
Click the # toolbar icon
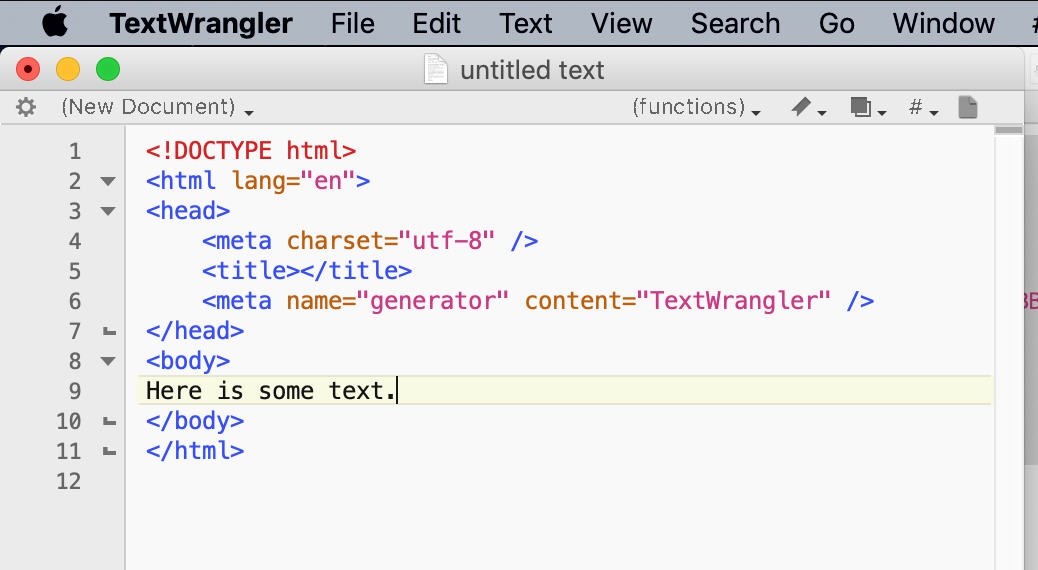coord(917,107)
